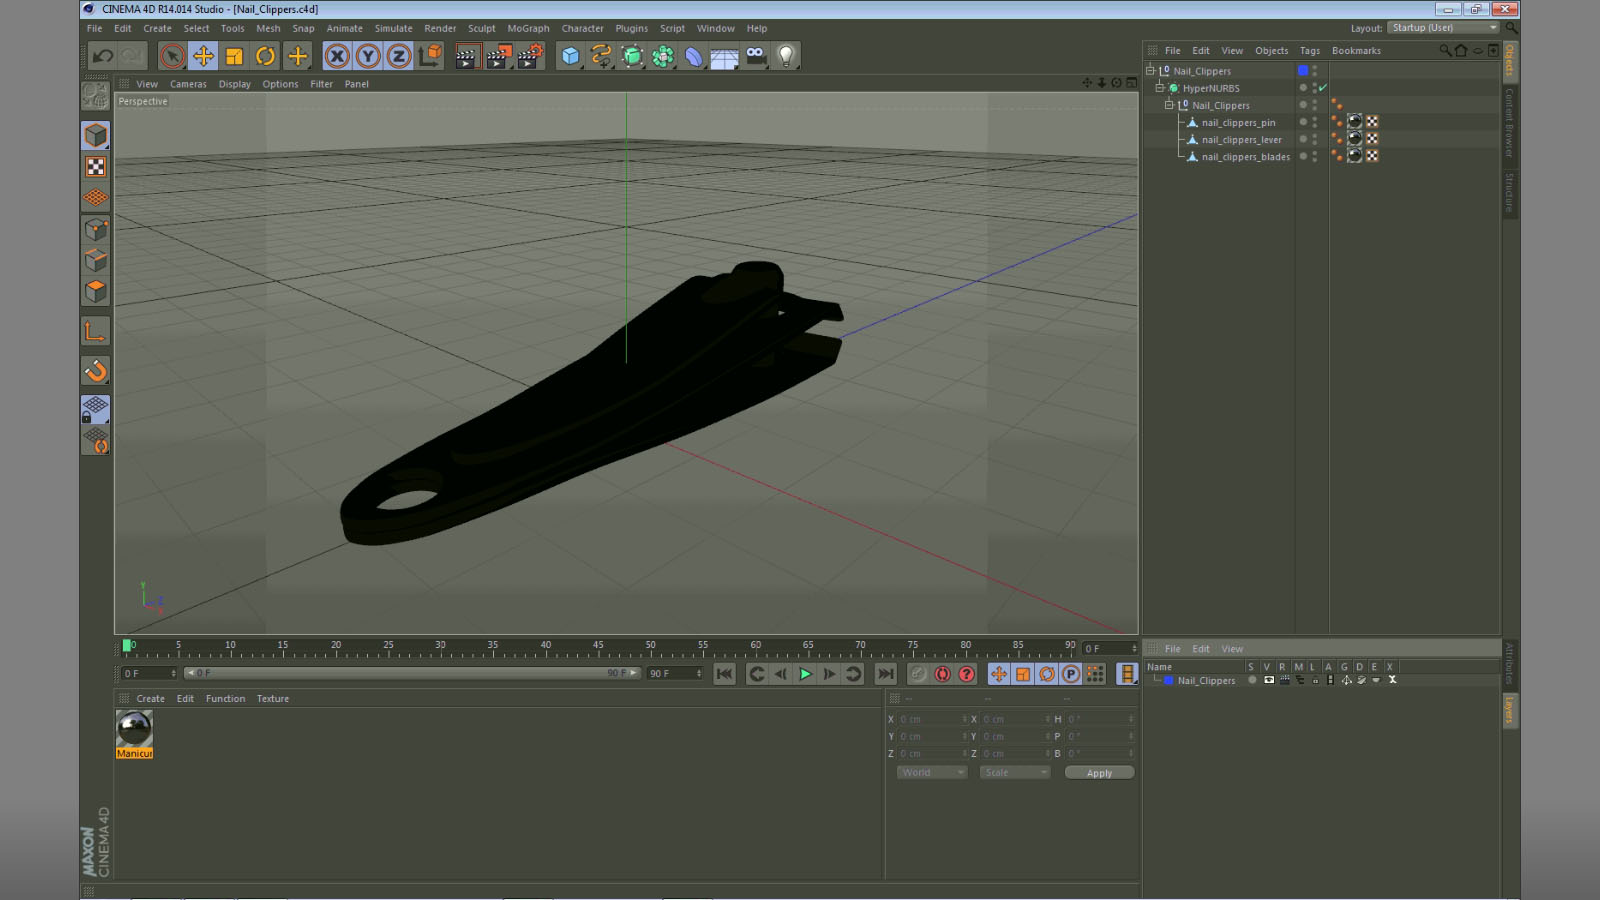
Task: Enable Axis mode
Action: [96, 331]
